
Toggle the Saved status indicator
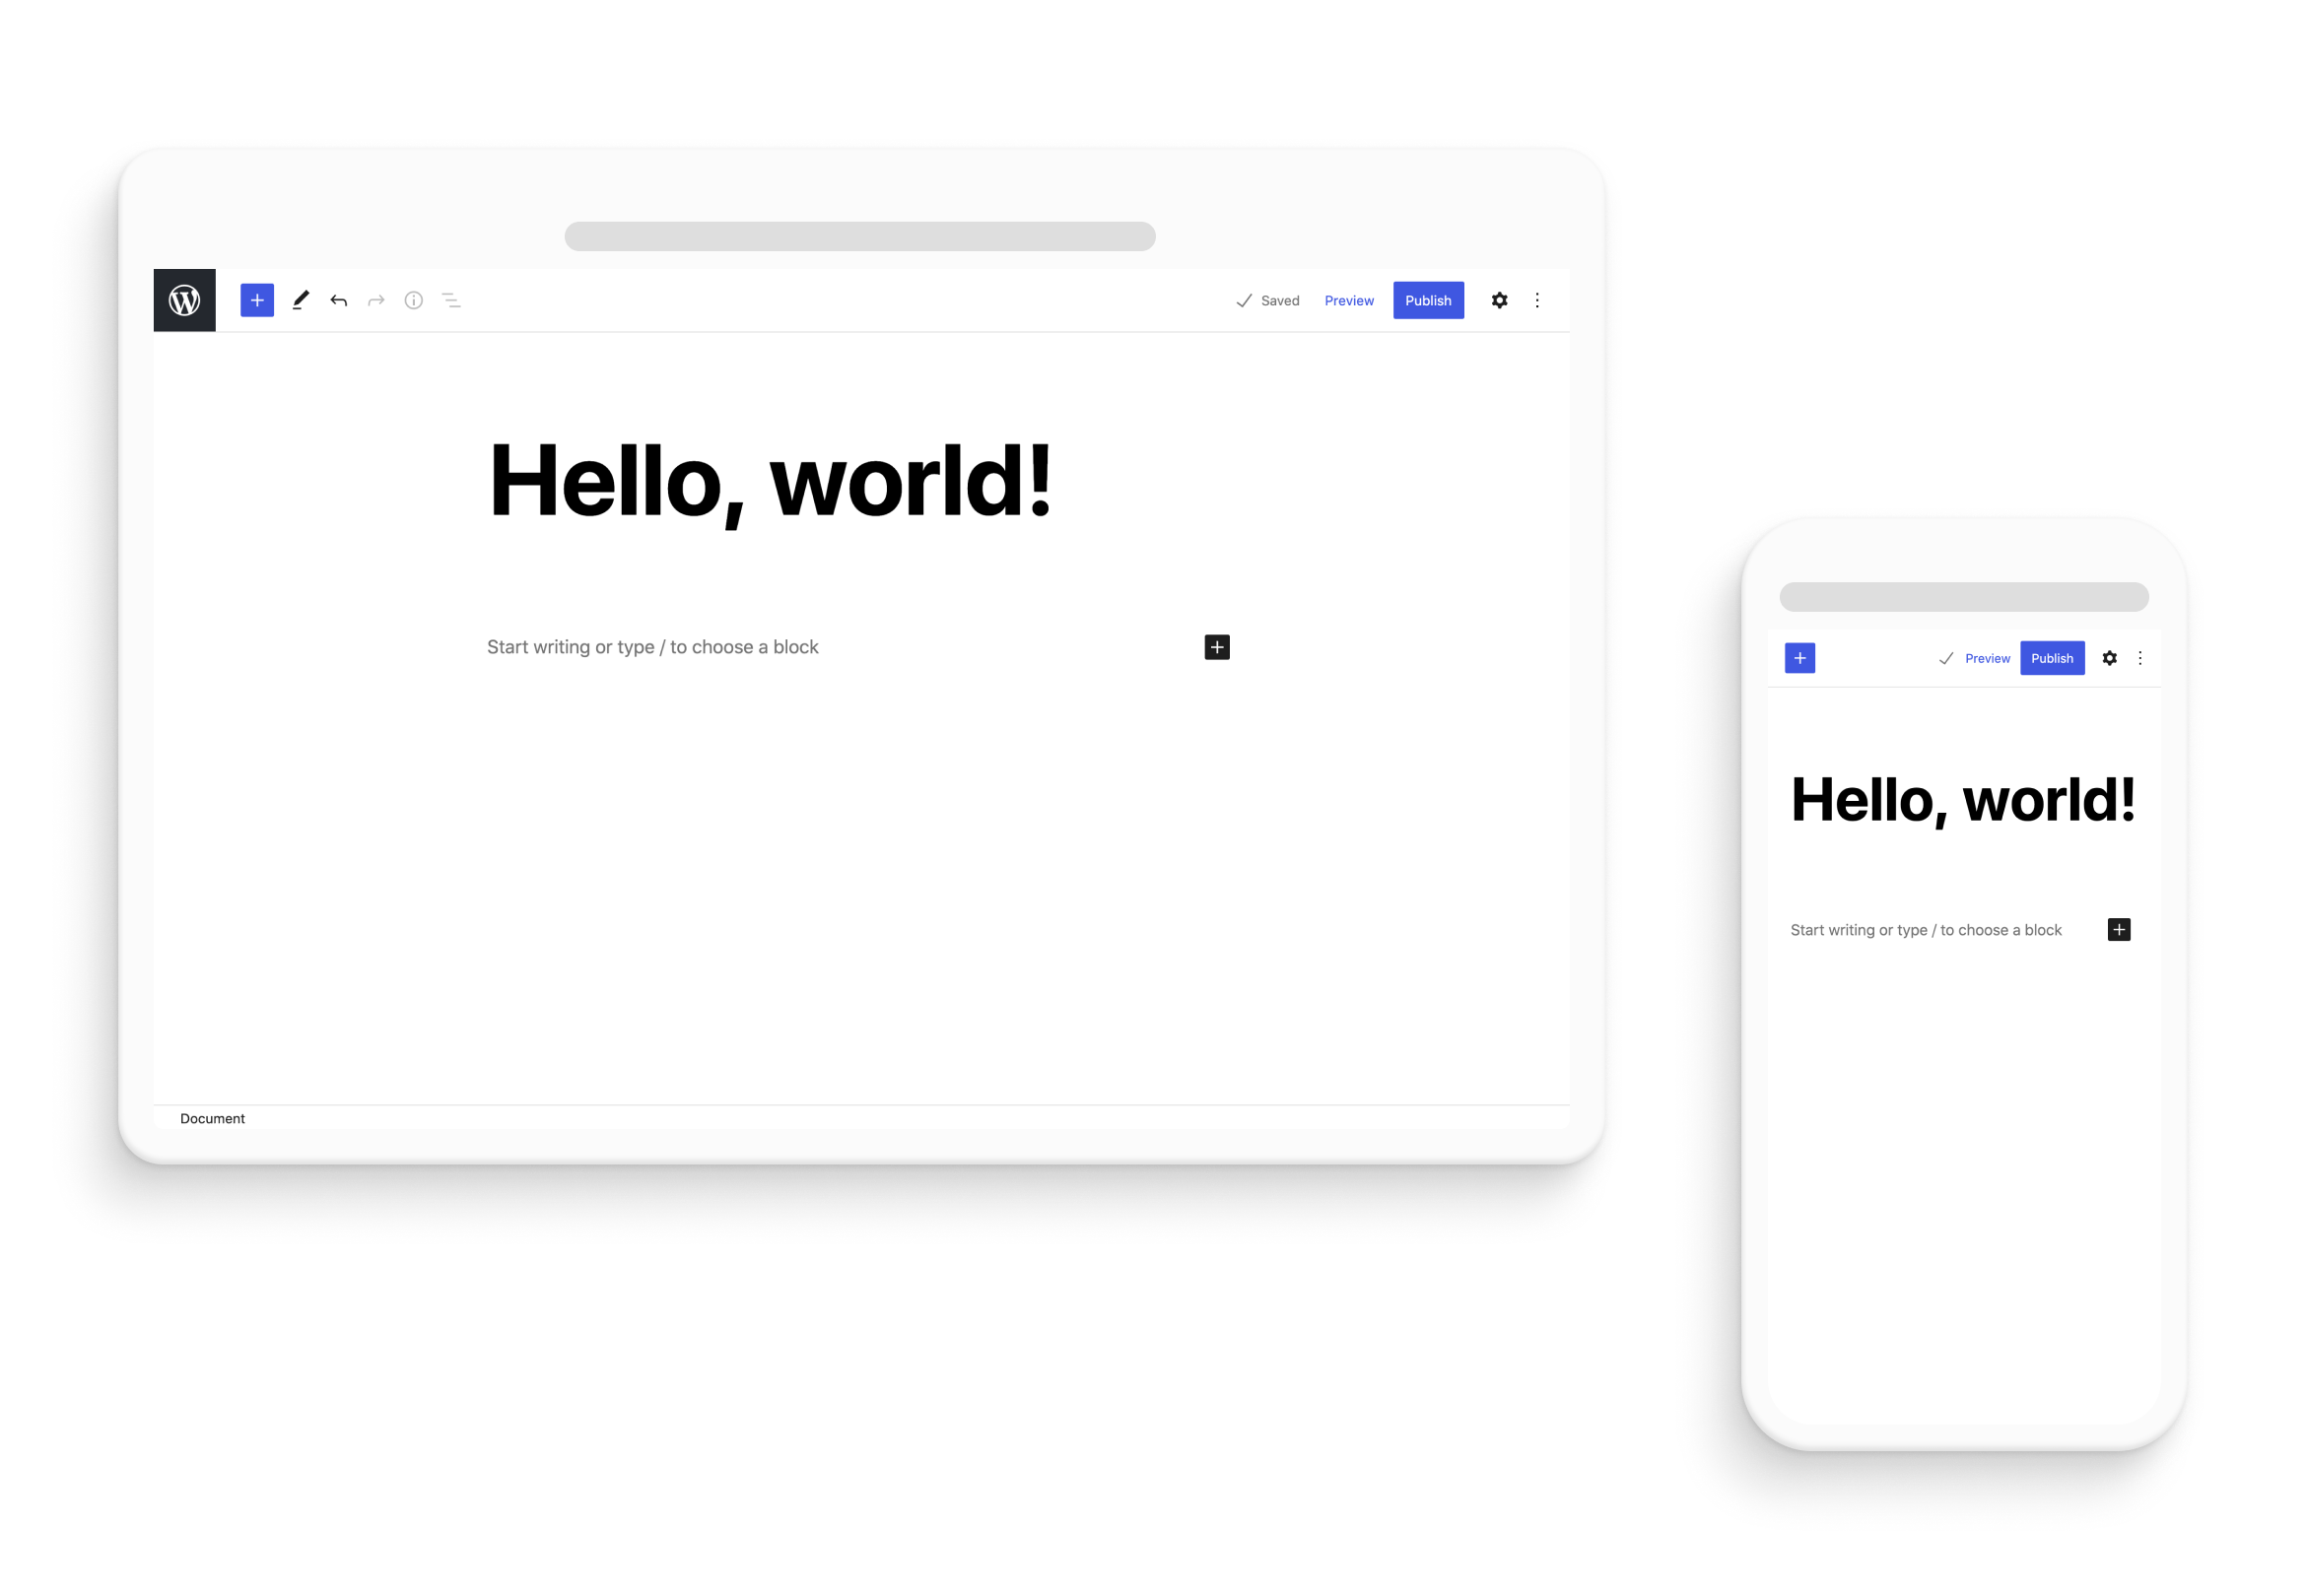(1268, 299)
